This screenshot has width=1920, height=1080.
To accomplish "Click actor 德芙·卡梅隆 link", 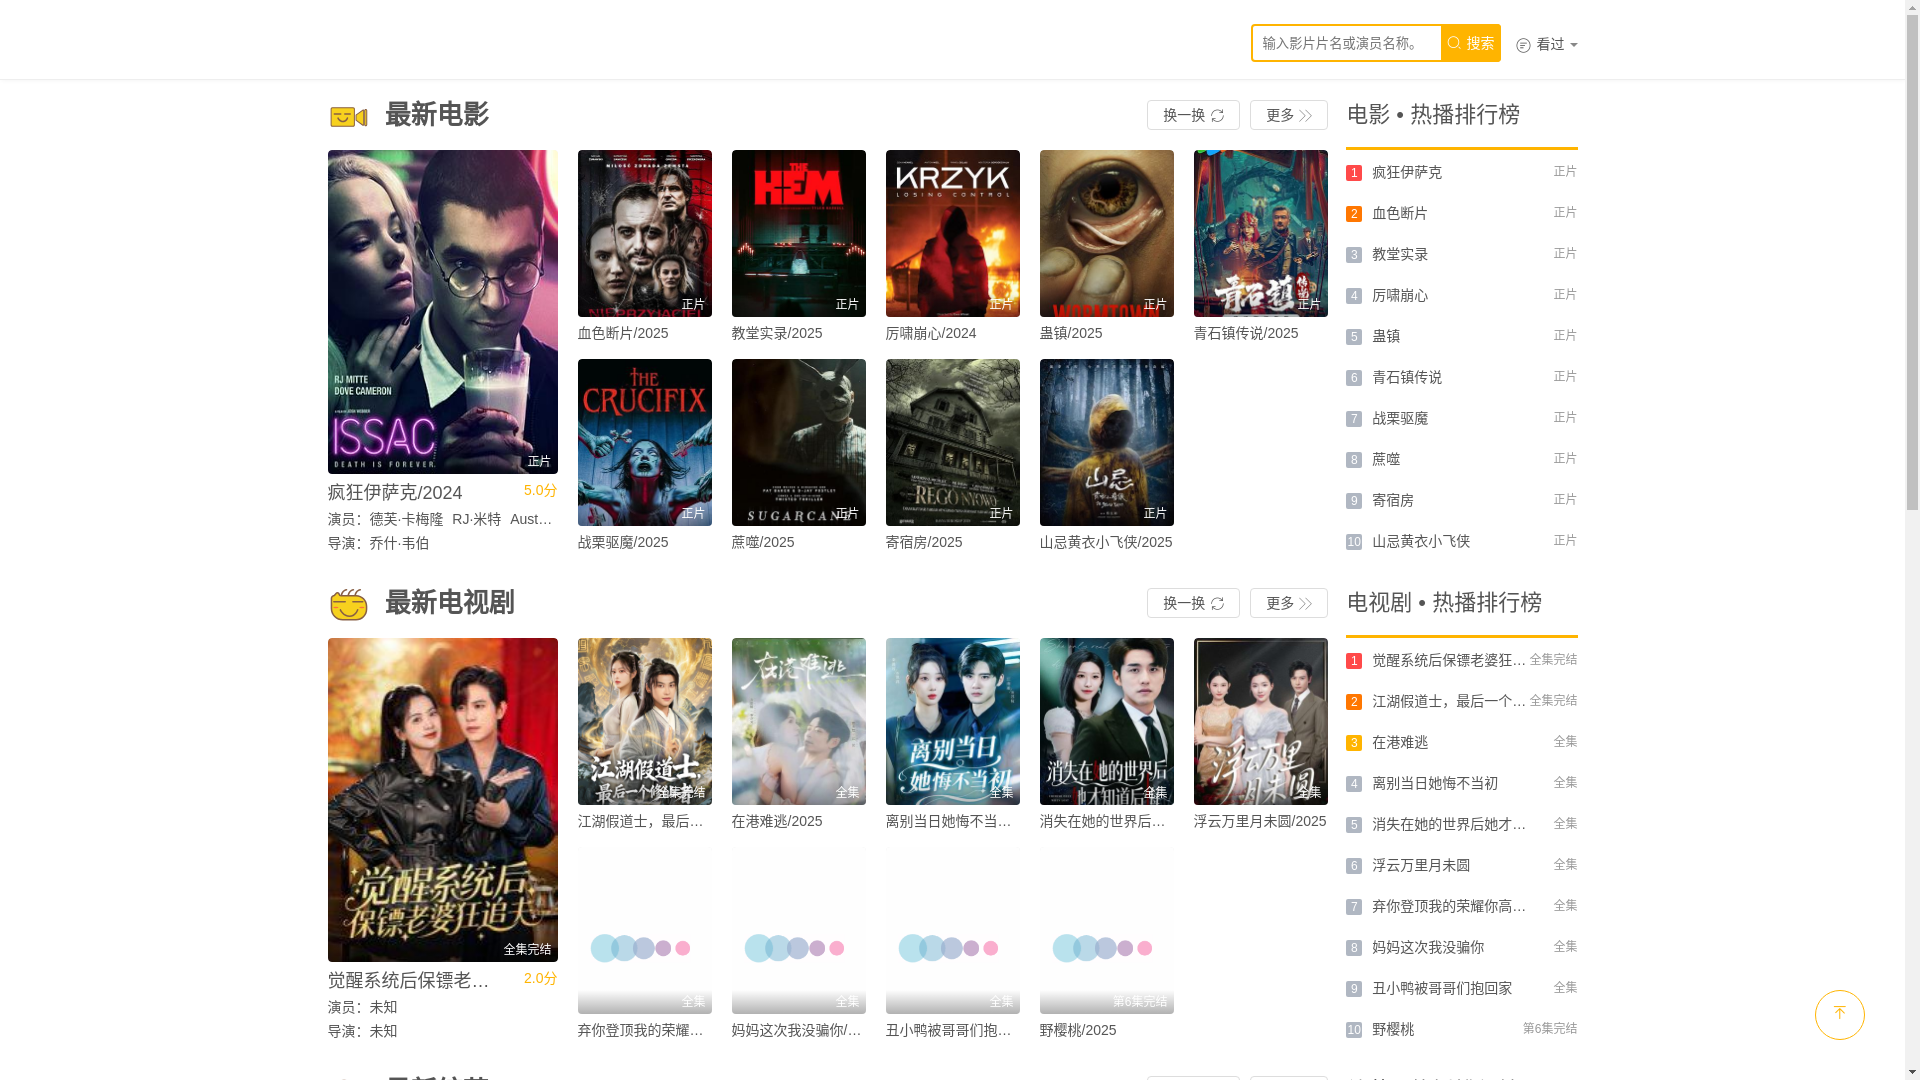I will 406,519.
